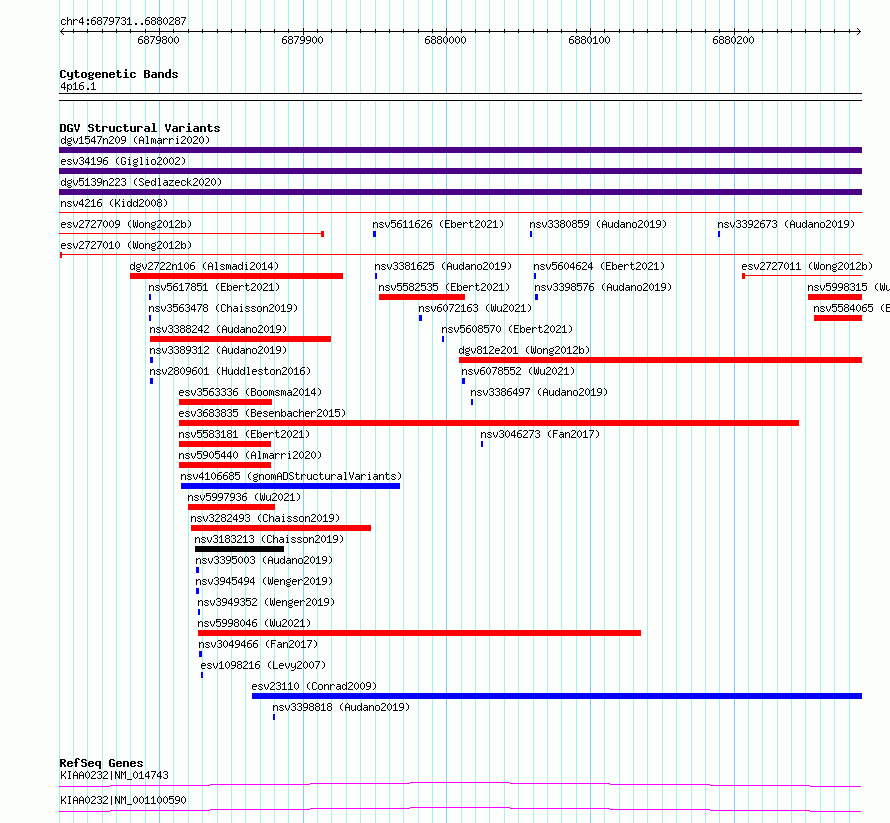Click nsv5608570 (Ebert2021) label

click(507, 329)
